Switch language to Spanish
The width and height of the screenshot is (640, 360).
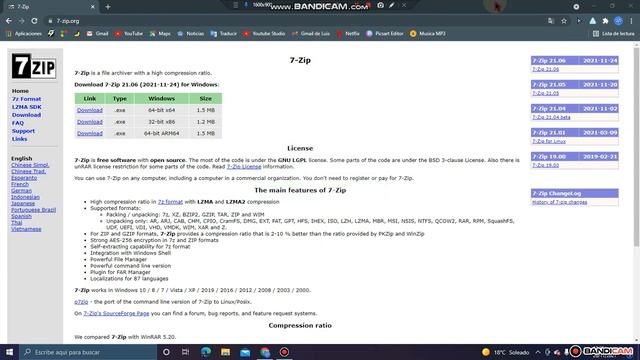(x=21, y=216)
